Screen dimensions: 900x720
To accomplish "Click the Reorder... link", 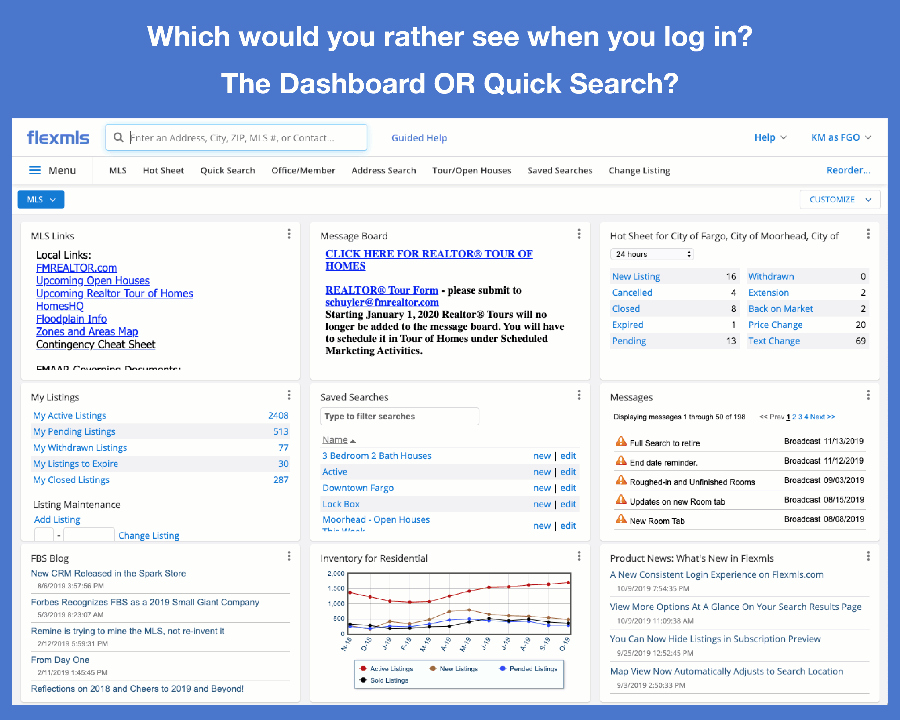I will [848, 170].
